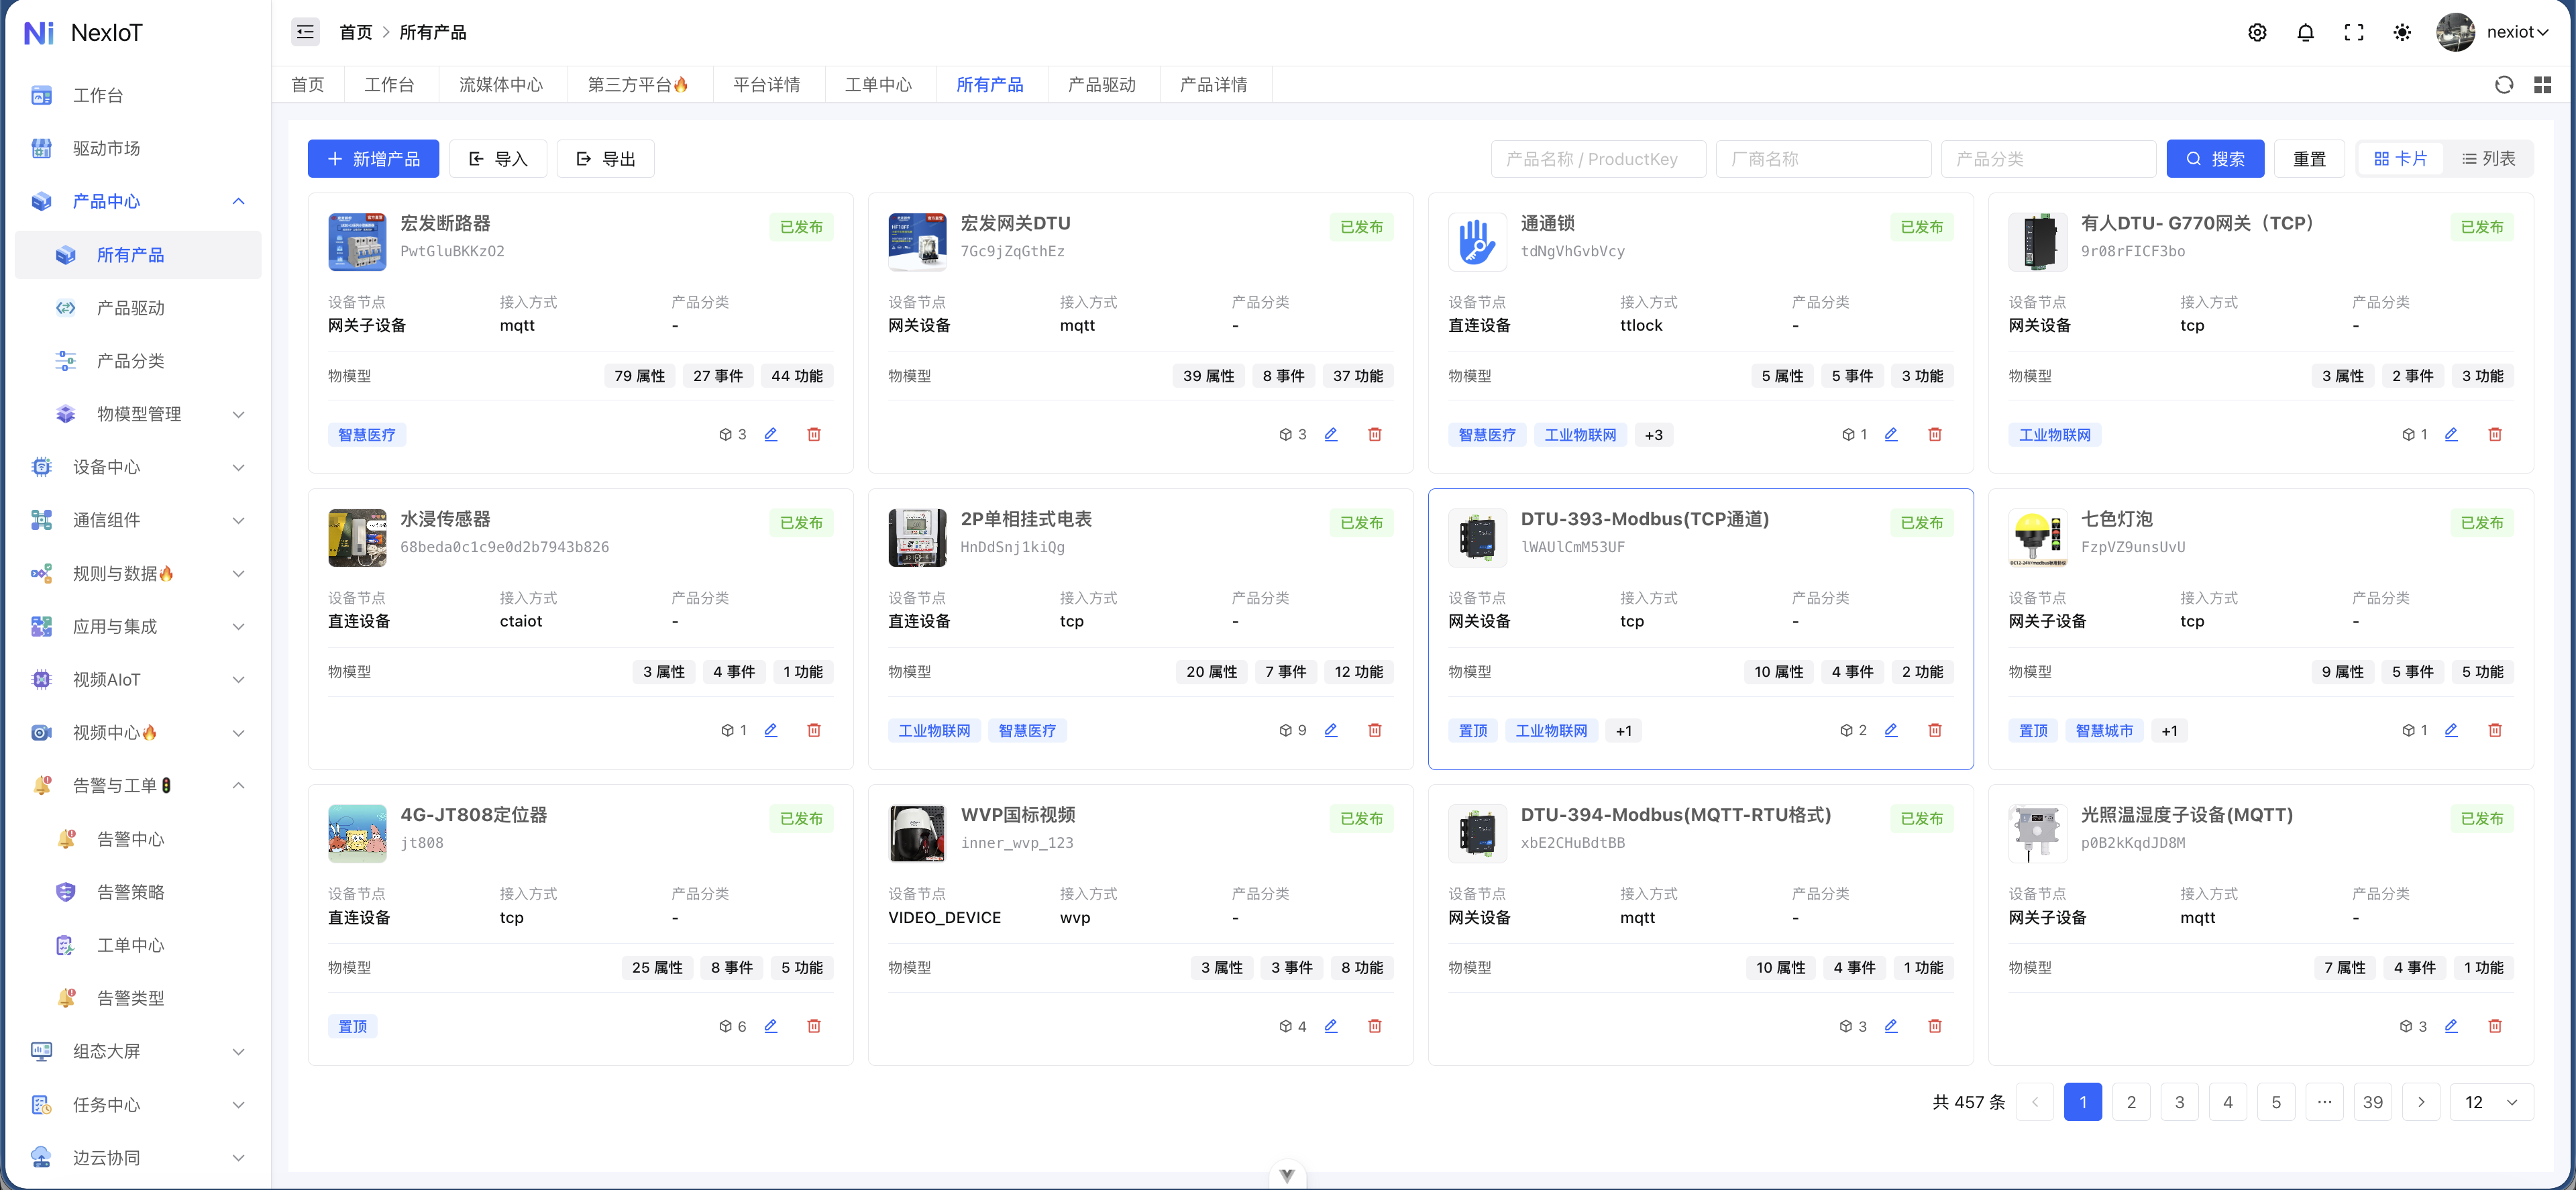The width and height of the screenshot is (2576, 1190).
Task: Click edit icon on 七色灯泡 card
Action: 2451,730
